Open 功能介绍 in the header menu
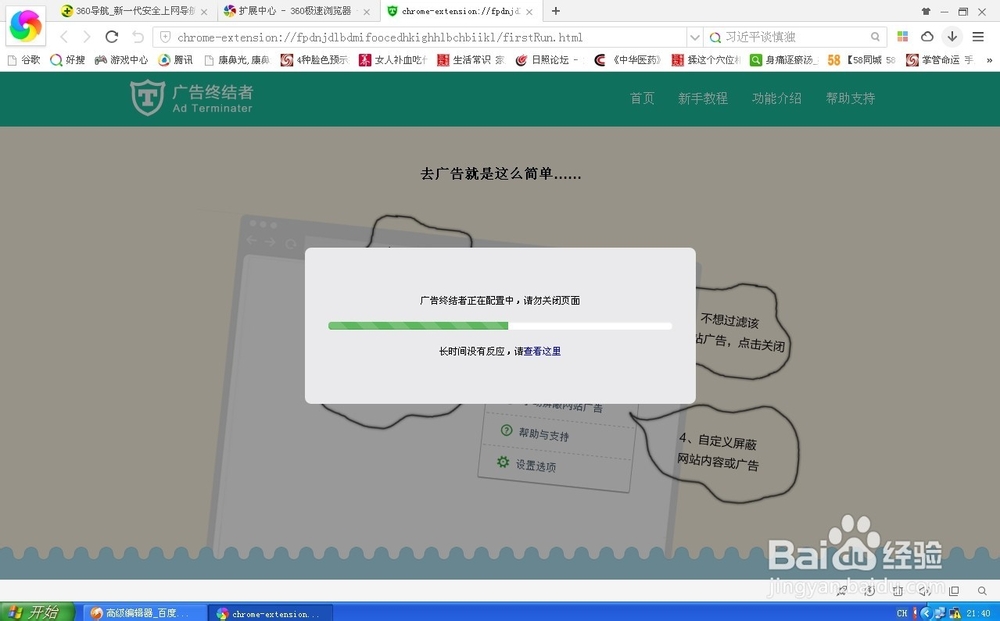1000x621 pixels. (x=777, y=98)
